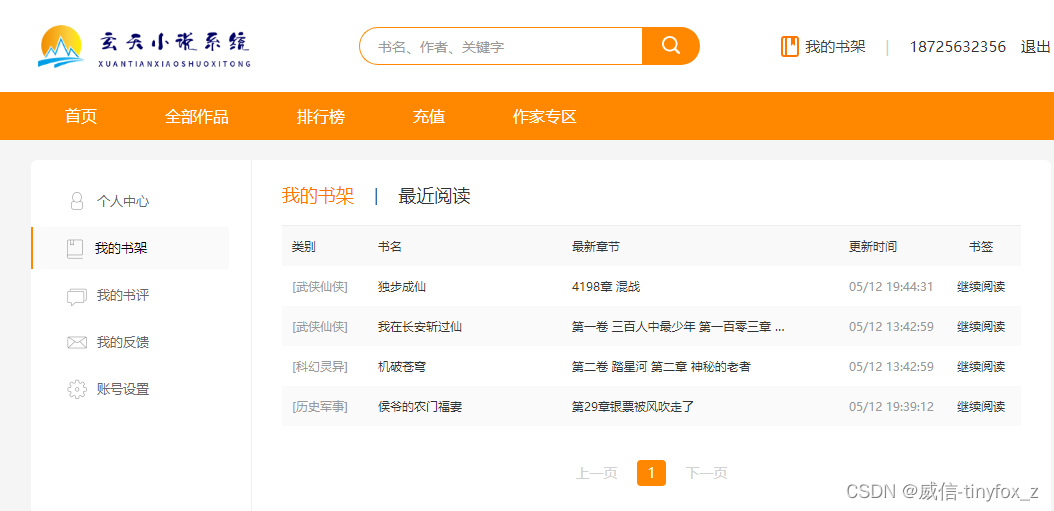Select 我的书架 text in the sidebar
Screen dimensions: 1054x511
tap(121, 249)
